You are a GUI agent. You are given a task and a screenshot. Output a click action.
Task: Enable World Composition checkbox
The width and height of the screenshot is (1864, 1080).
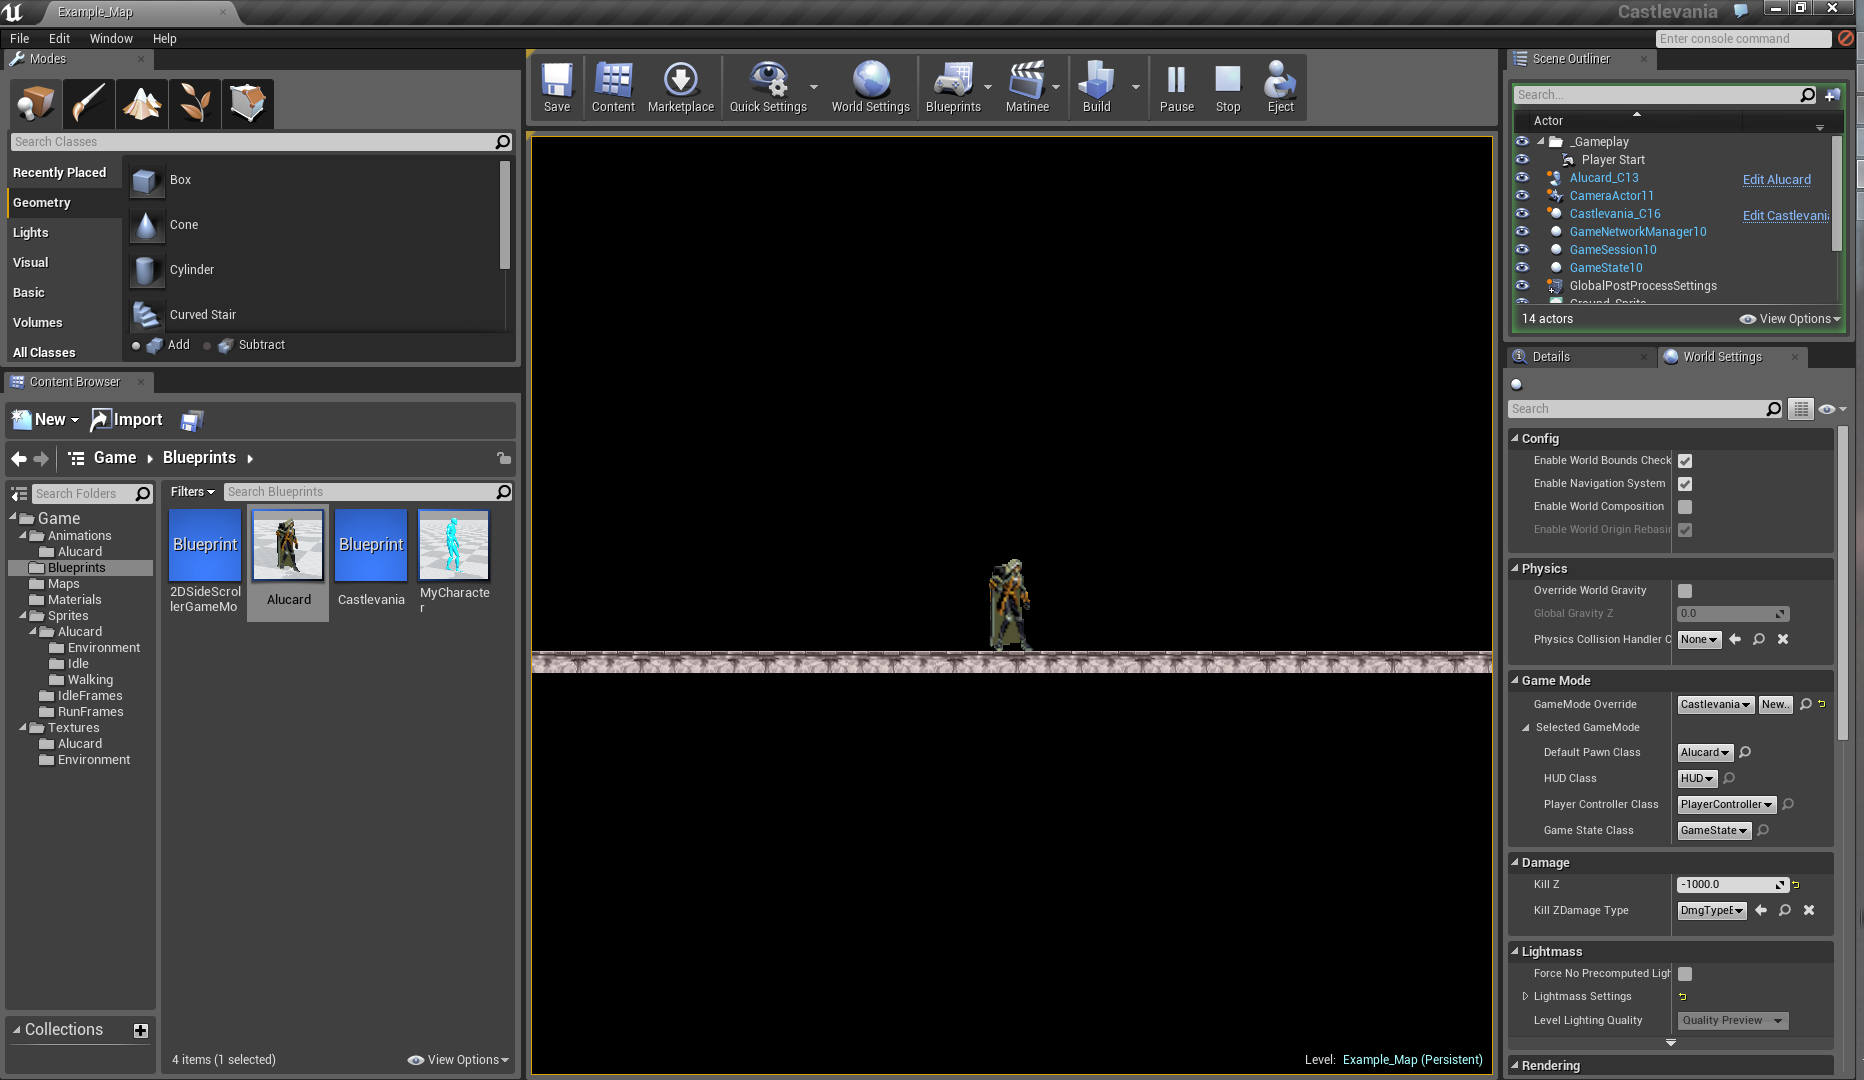point(1685,507)
